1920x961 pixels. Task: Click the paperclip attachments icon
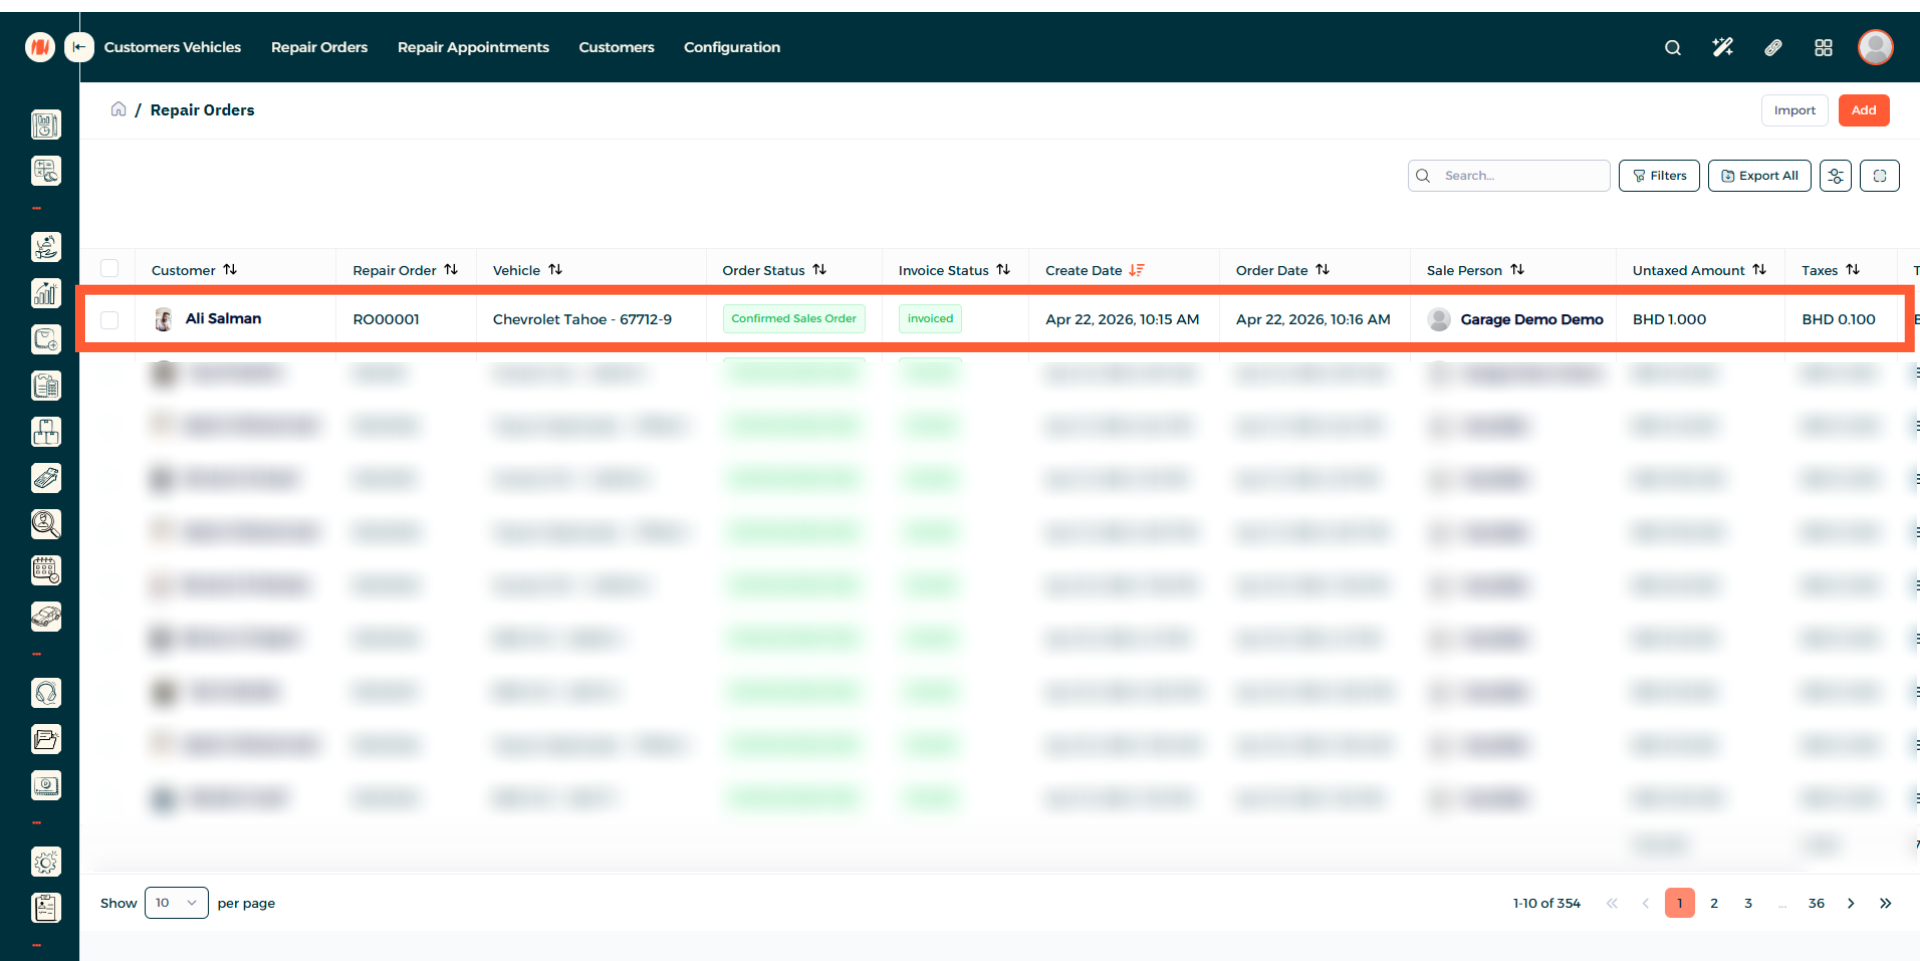pyautogui.click(x=1773, y=48)
